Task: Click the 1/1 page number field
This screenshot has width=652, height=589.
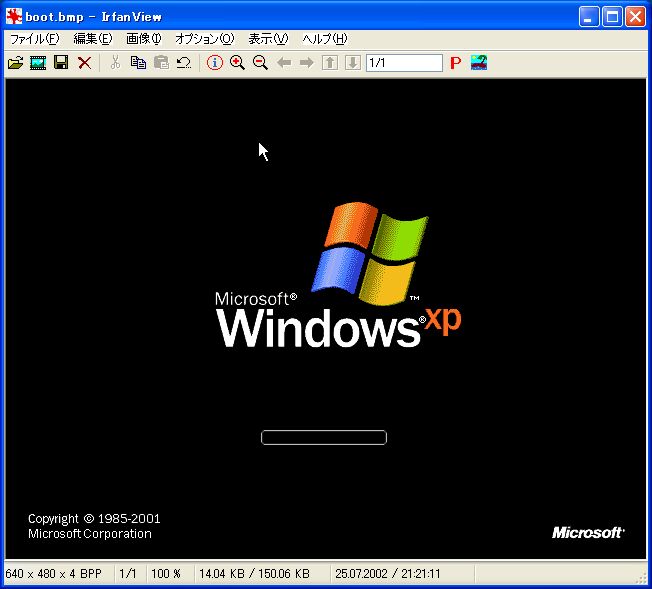Action: 404,63
